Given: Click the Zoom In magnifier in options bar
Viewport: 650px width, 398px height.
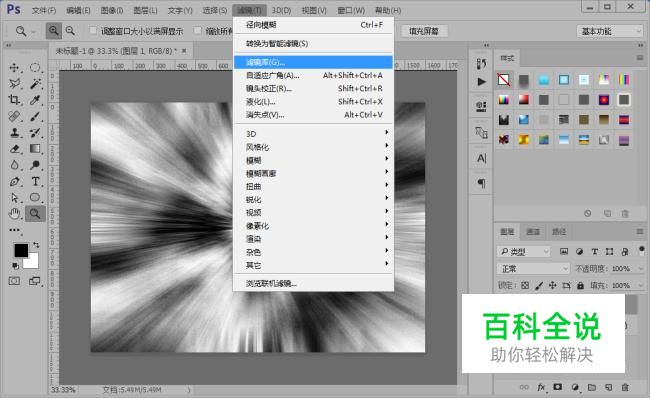Looking at the screenshot, I should click(x=53, y=31).
